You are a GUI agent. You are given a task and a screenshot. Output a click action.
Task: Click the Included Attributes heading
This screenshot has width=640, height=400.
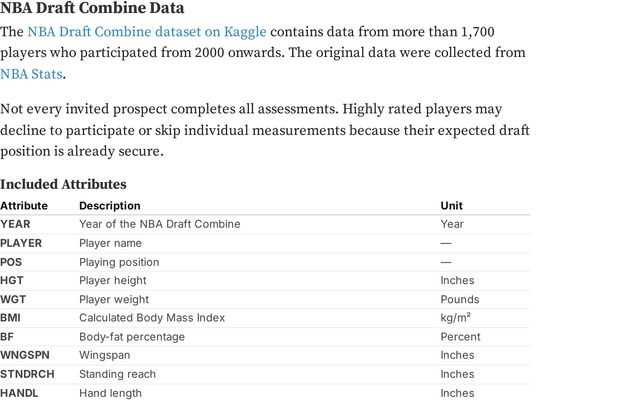point(63,184)
